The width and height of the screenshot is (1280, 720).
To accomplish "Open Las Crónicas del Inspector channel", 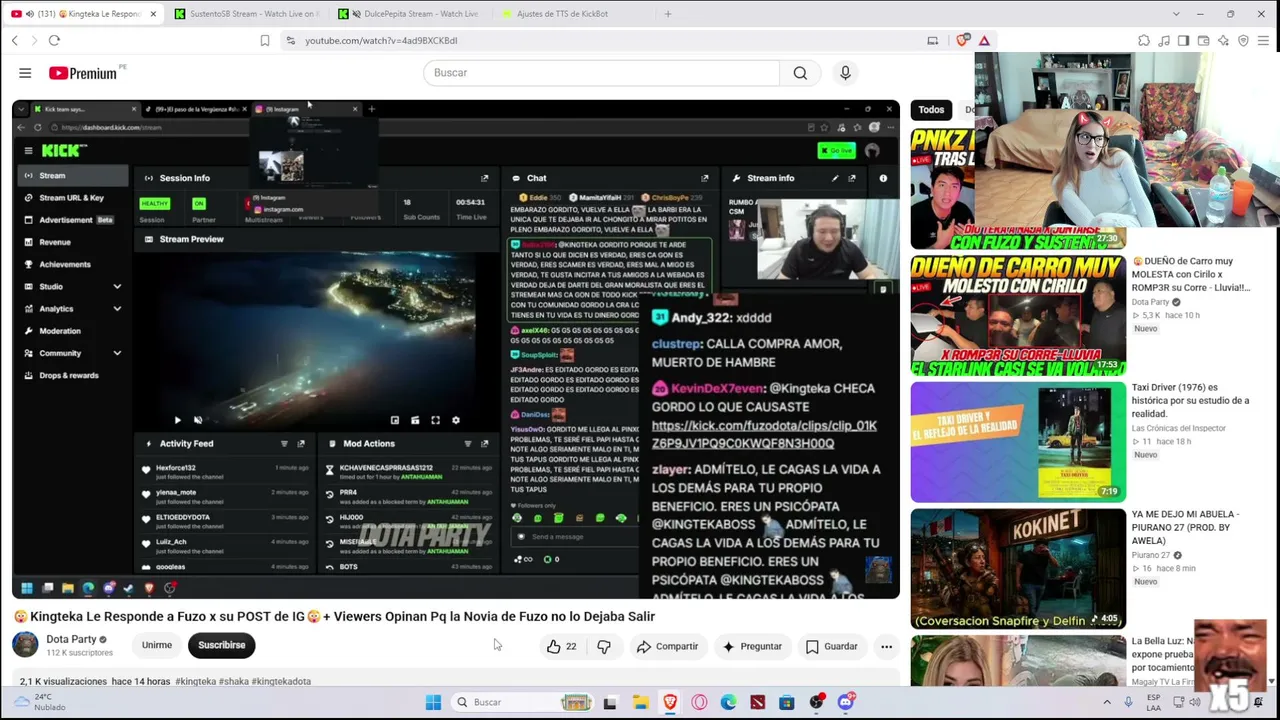I will (1178, 428).
